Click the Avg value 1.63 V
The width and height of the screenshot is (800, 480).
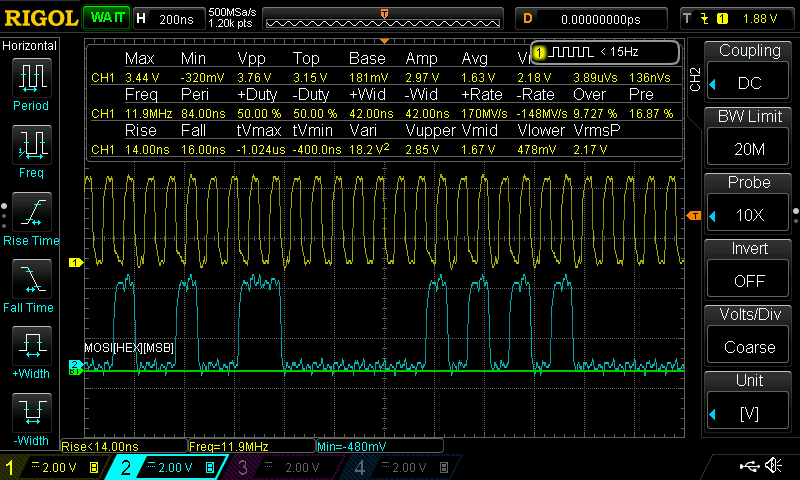click(x=478, y=78)
